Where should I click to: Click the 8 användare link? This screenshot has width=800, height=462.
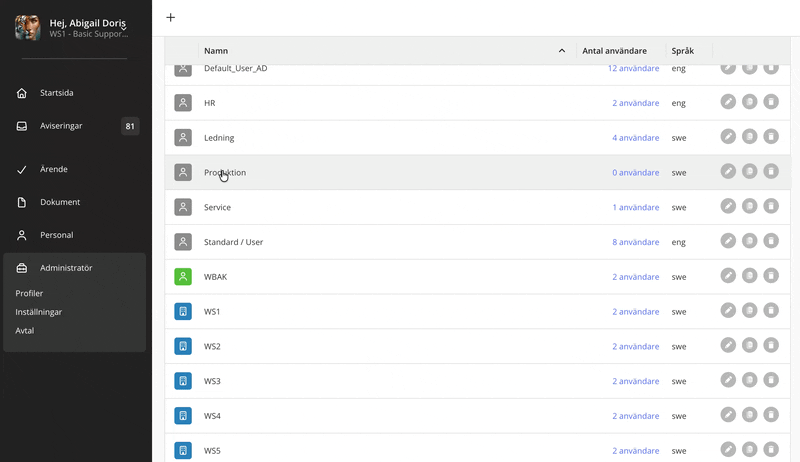[635, 241]
